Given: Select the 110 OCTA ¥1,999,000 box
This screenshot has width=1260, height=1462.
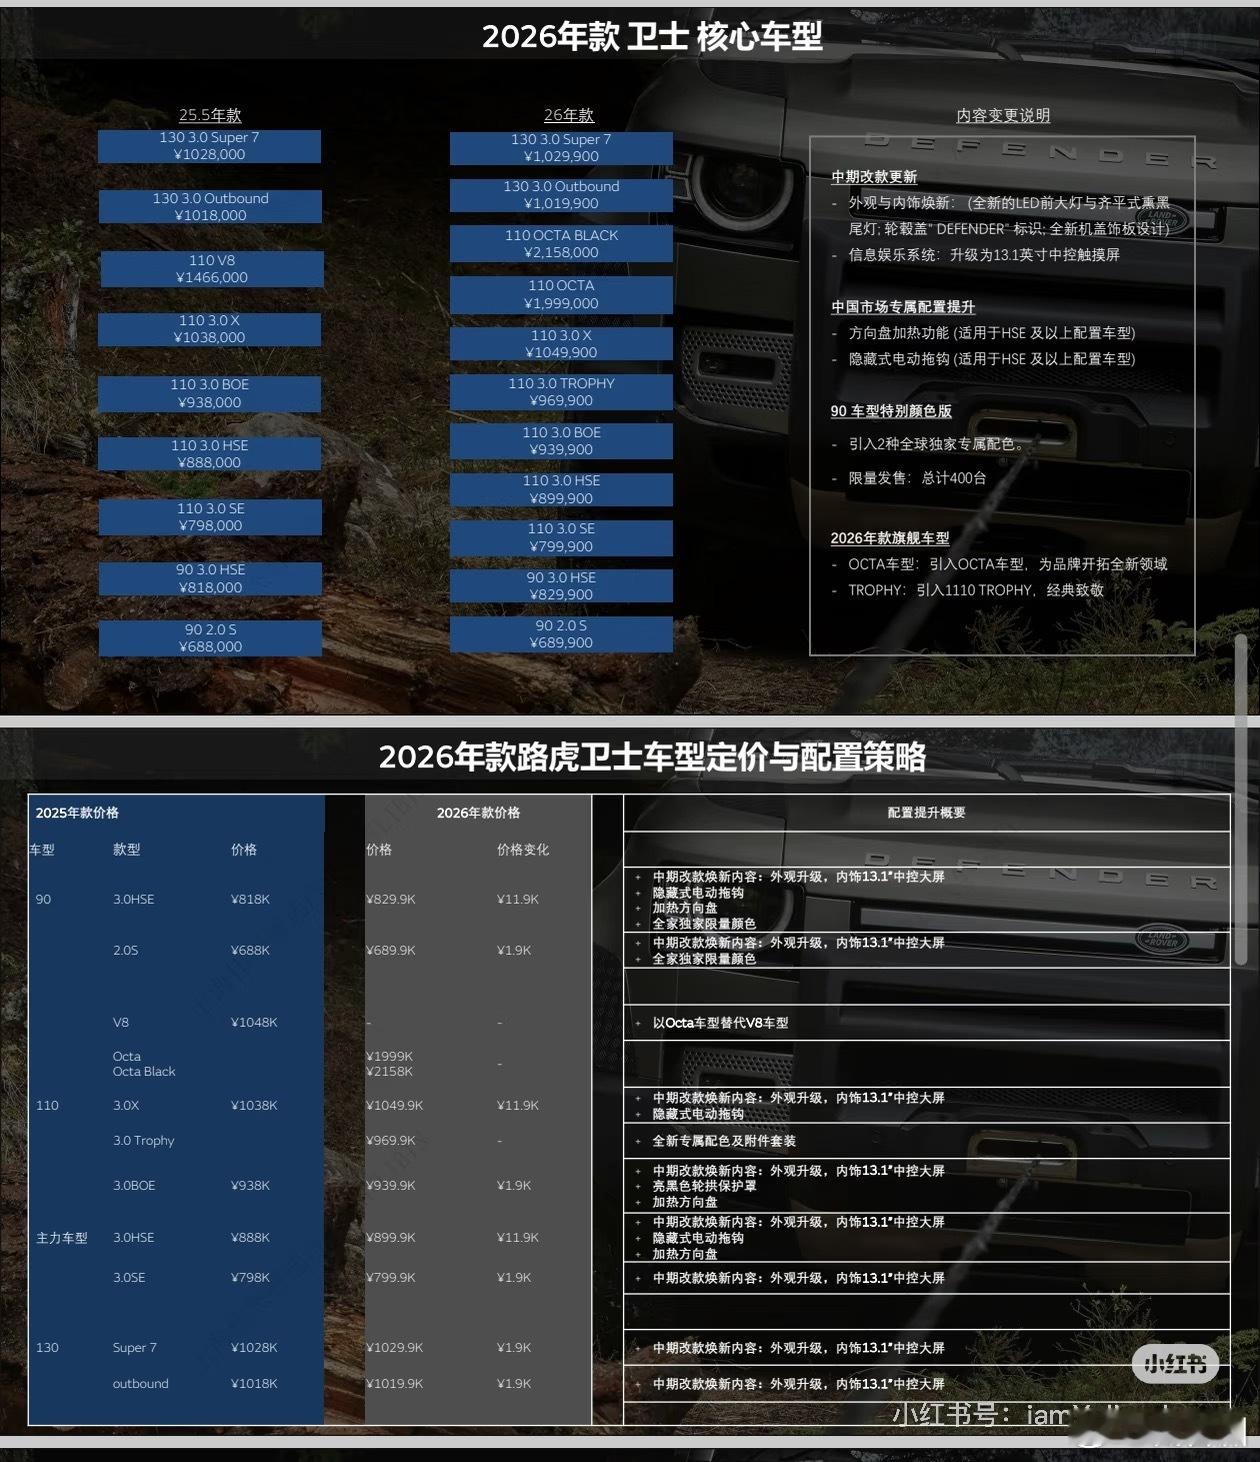Looking at the screenshot, I should click(561, 294).
